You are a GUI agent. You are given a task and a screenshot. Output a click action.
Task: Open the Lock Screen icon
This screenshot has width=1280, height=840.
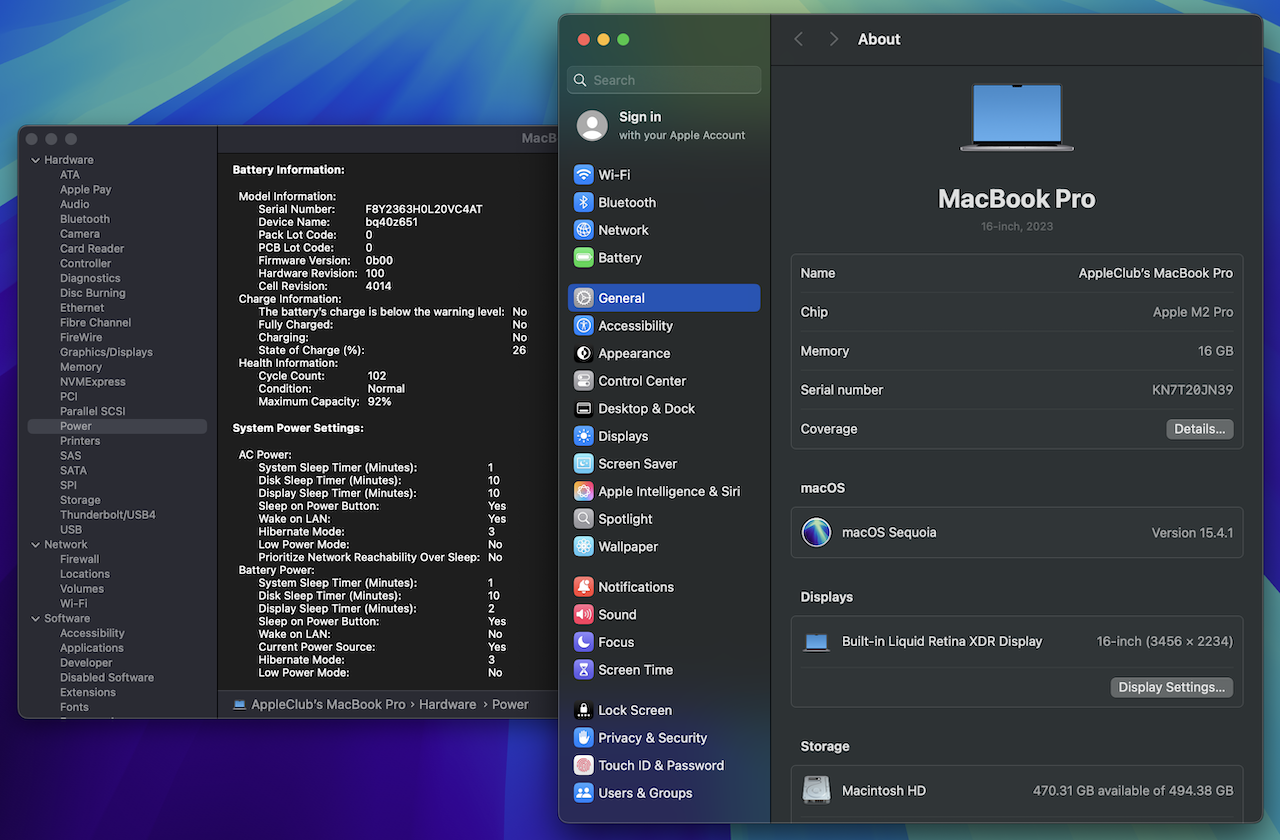click(x=584, y=710)
